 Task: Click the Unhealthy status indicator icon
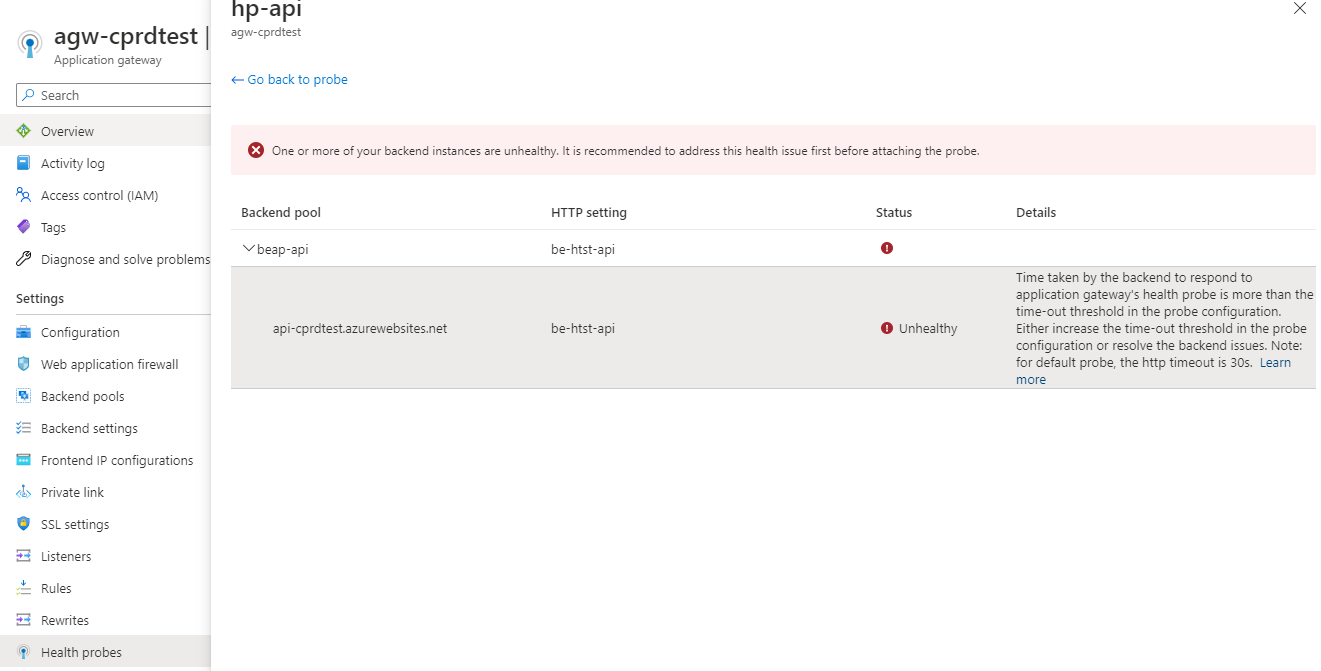(886, 327)
